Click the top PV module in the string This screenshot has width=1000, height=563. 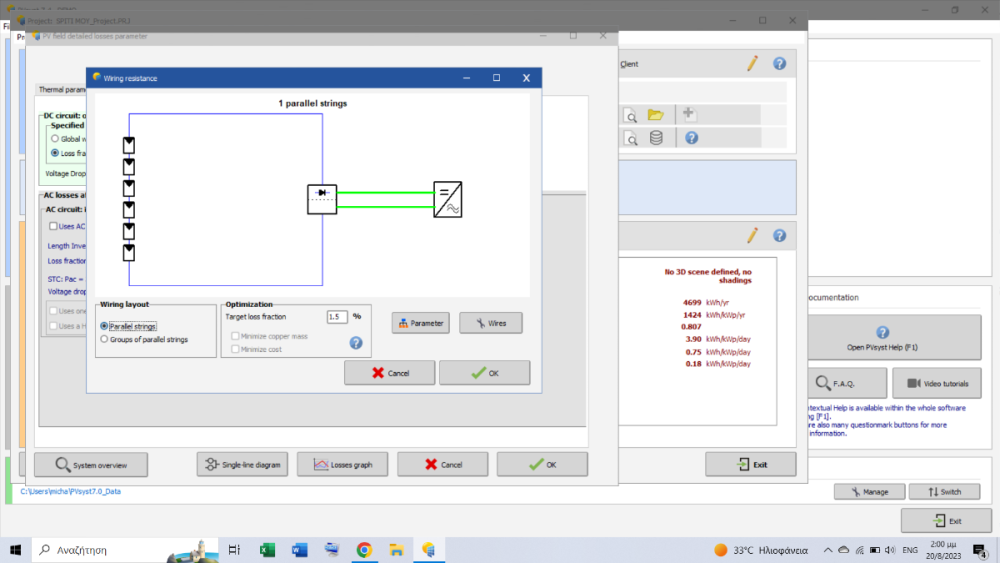point(129,145)
